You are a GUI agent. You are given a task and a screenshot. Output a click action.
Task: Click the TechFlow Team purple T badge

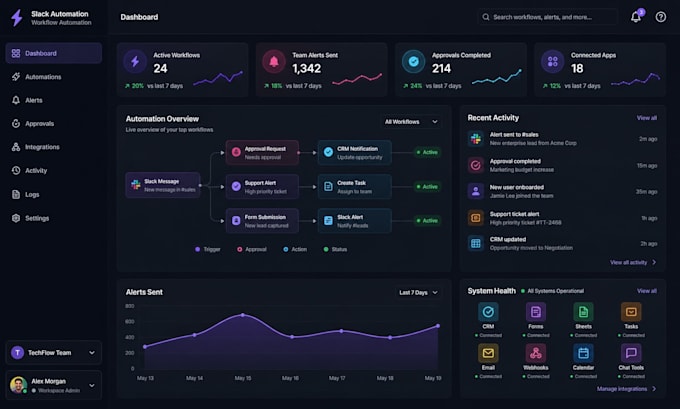click(x=17, y=353)
